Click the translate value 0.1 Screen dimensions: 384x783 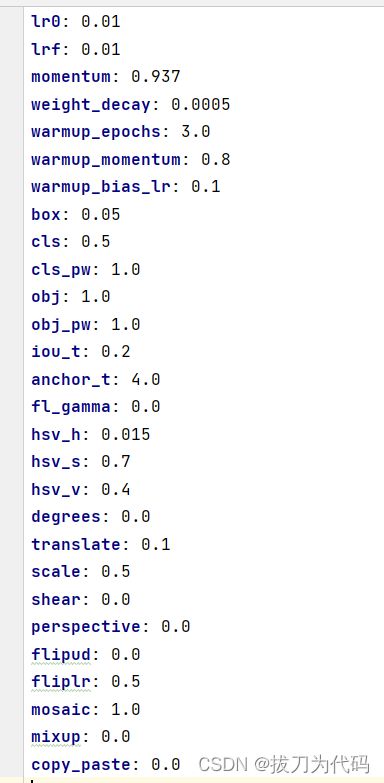[x=155, y=544]
